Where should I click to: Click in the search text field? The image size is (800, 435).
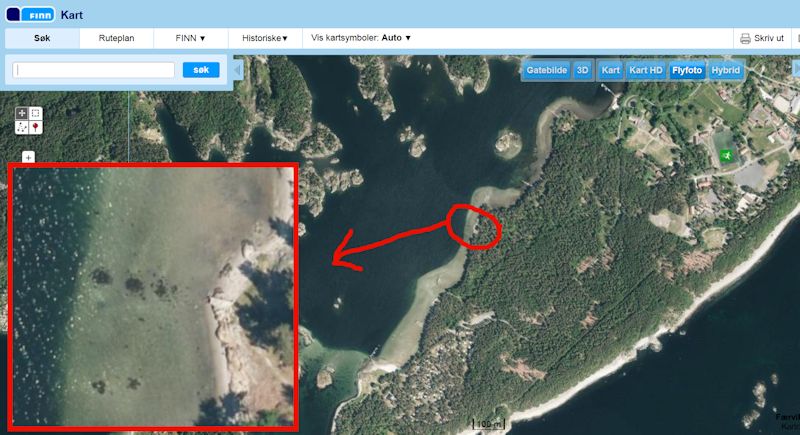point(95,70)
